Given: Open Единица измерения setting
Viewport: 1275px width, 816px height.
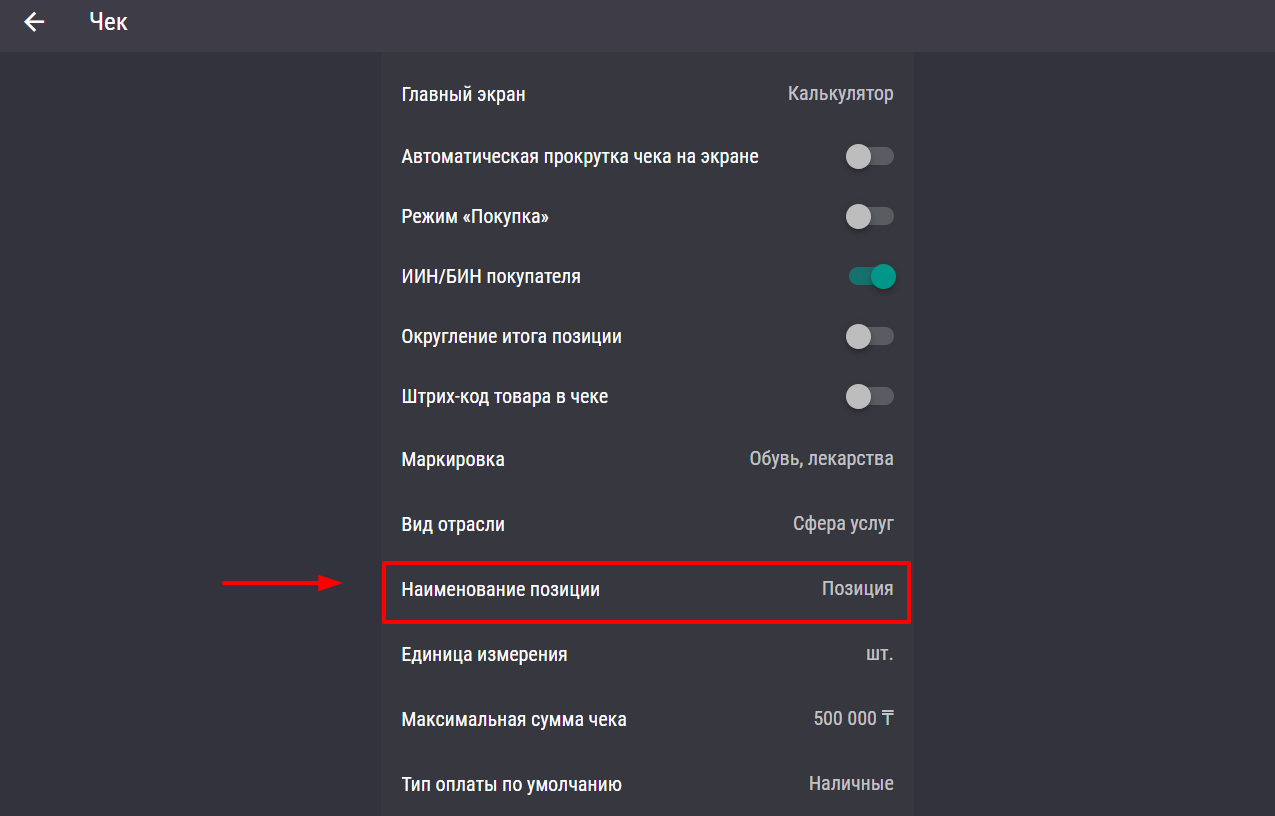Looking at the screenshot, I should 647,655.
